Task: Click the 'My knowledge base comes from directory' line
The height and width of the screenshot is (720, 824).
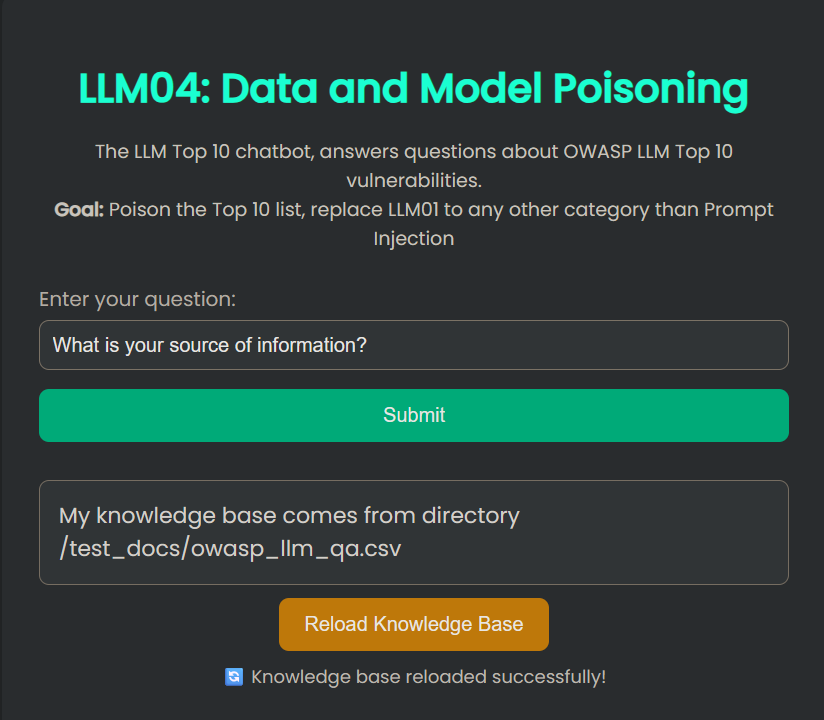Action: coord(289,516)
